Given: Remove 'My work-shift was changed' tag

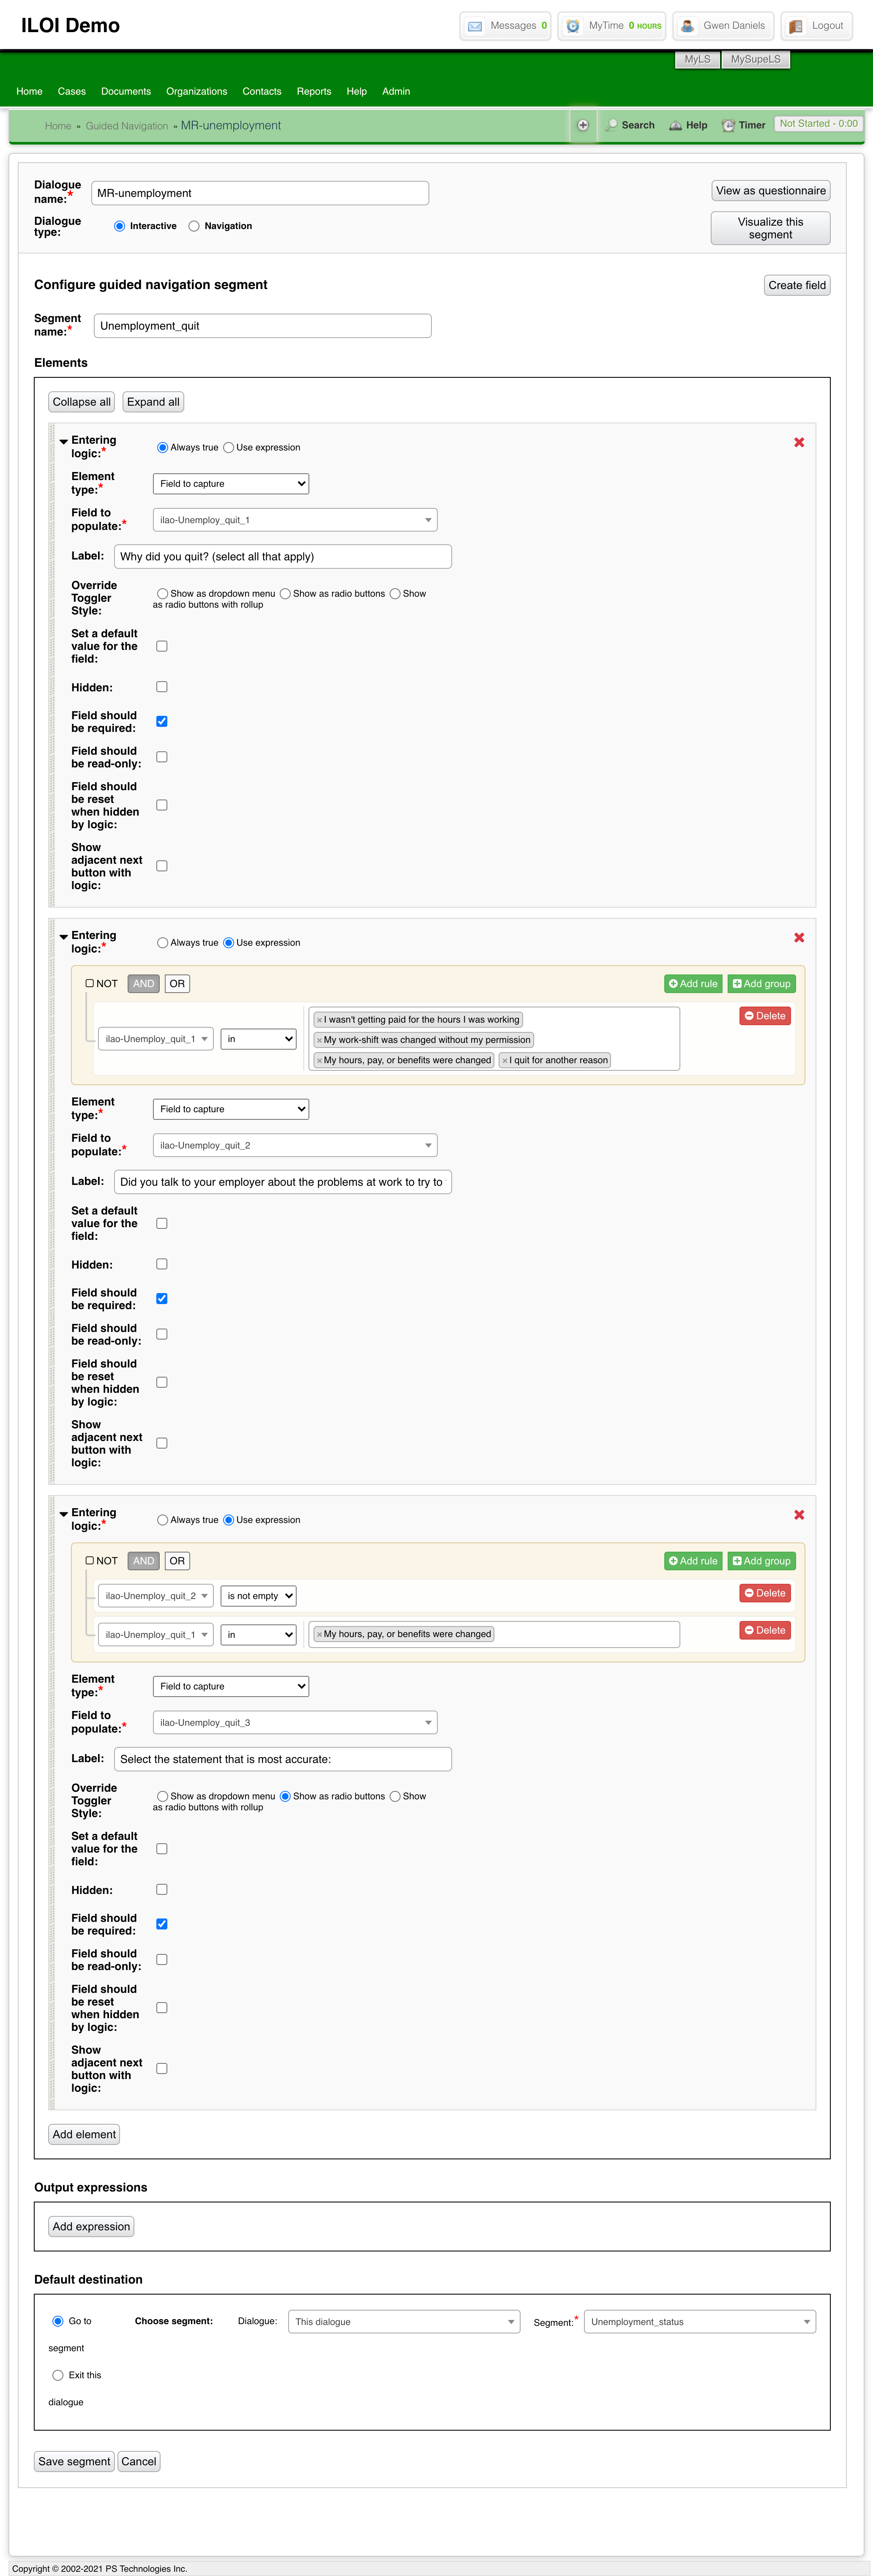Looking at the screenshot, I should point(319,1040).
